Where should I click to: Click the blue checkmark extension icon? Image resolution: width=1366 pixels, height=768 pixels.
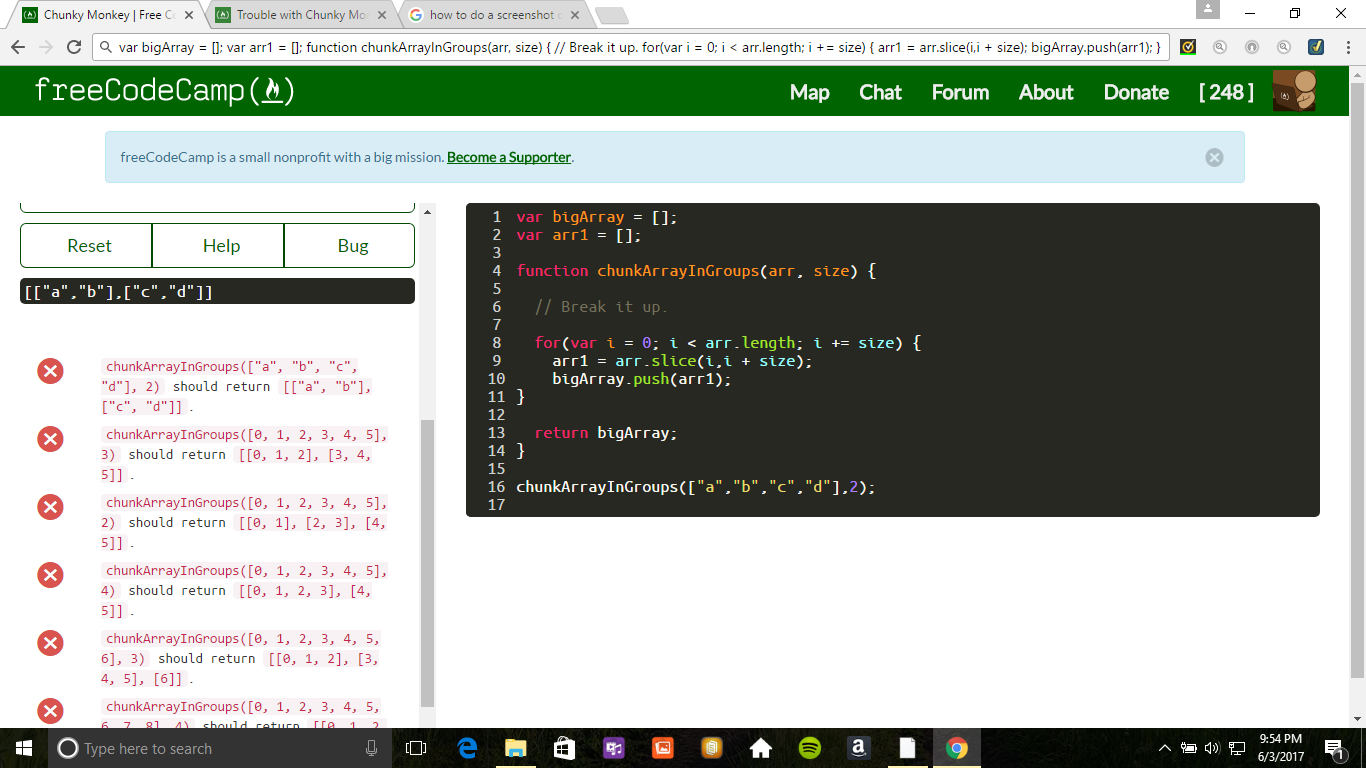(1316, 47)
